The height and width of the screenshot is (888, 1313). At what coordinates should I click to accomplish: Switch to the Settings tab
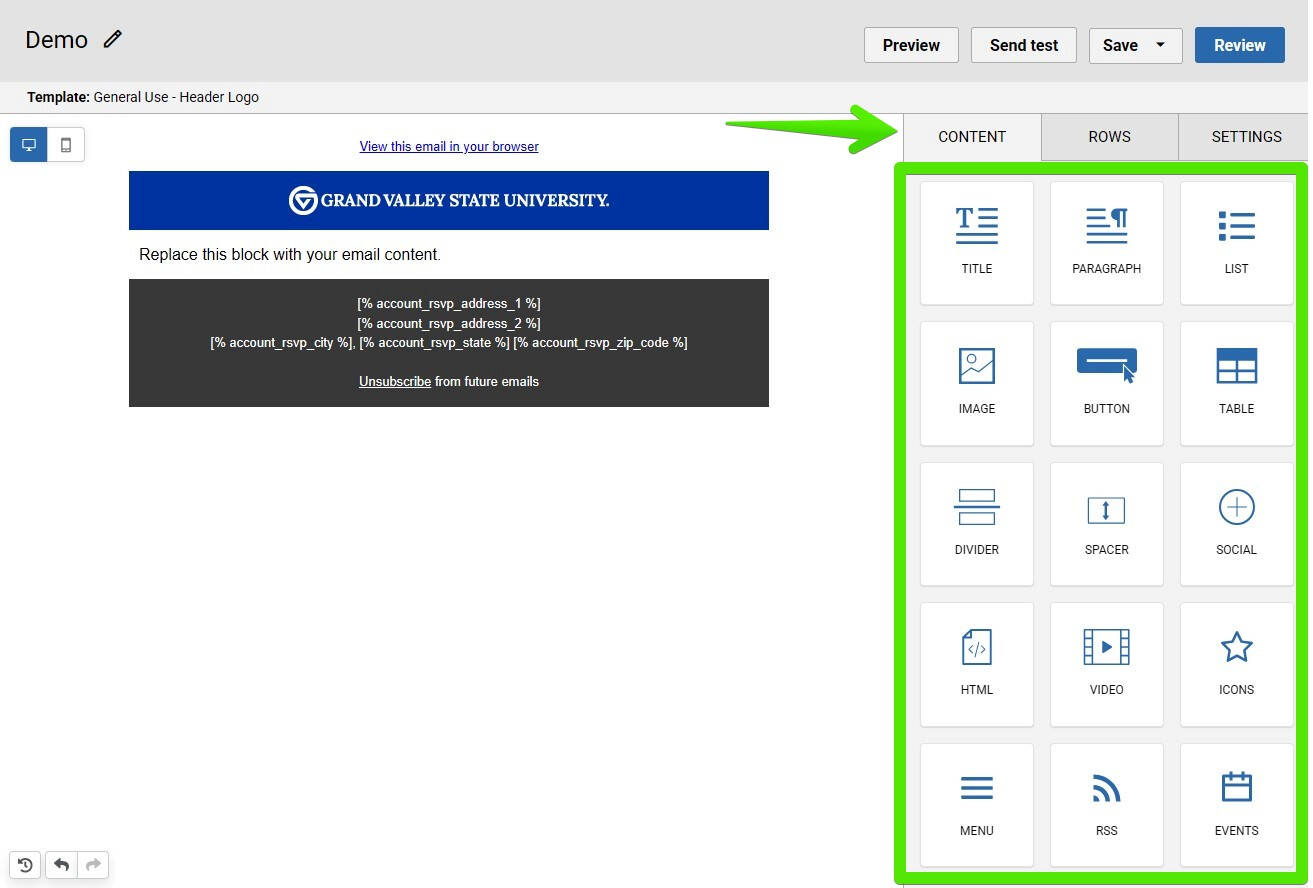click(1246, 137)
